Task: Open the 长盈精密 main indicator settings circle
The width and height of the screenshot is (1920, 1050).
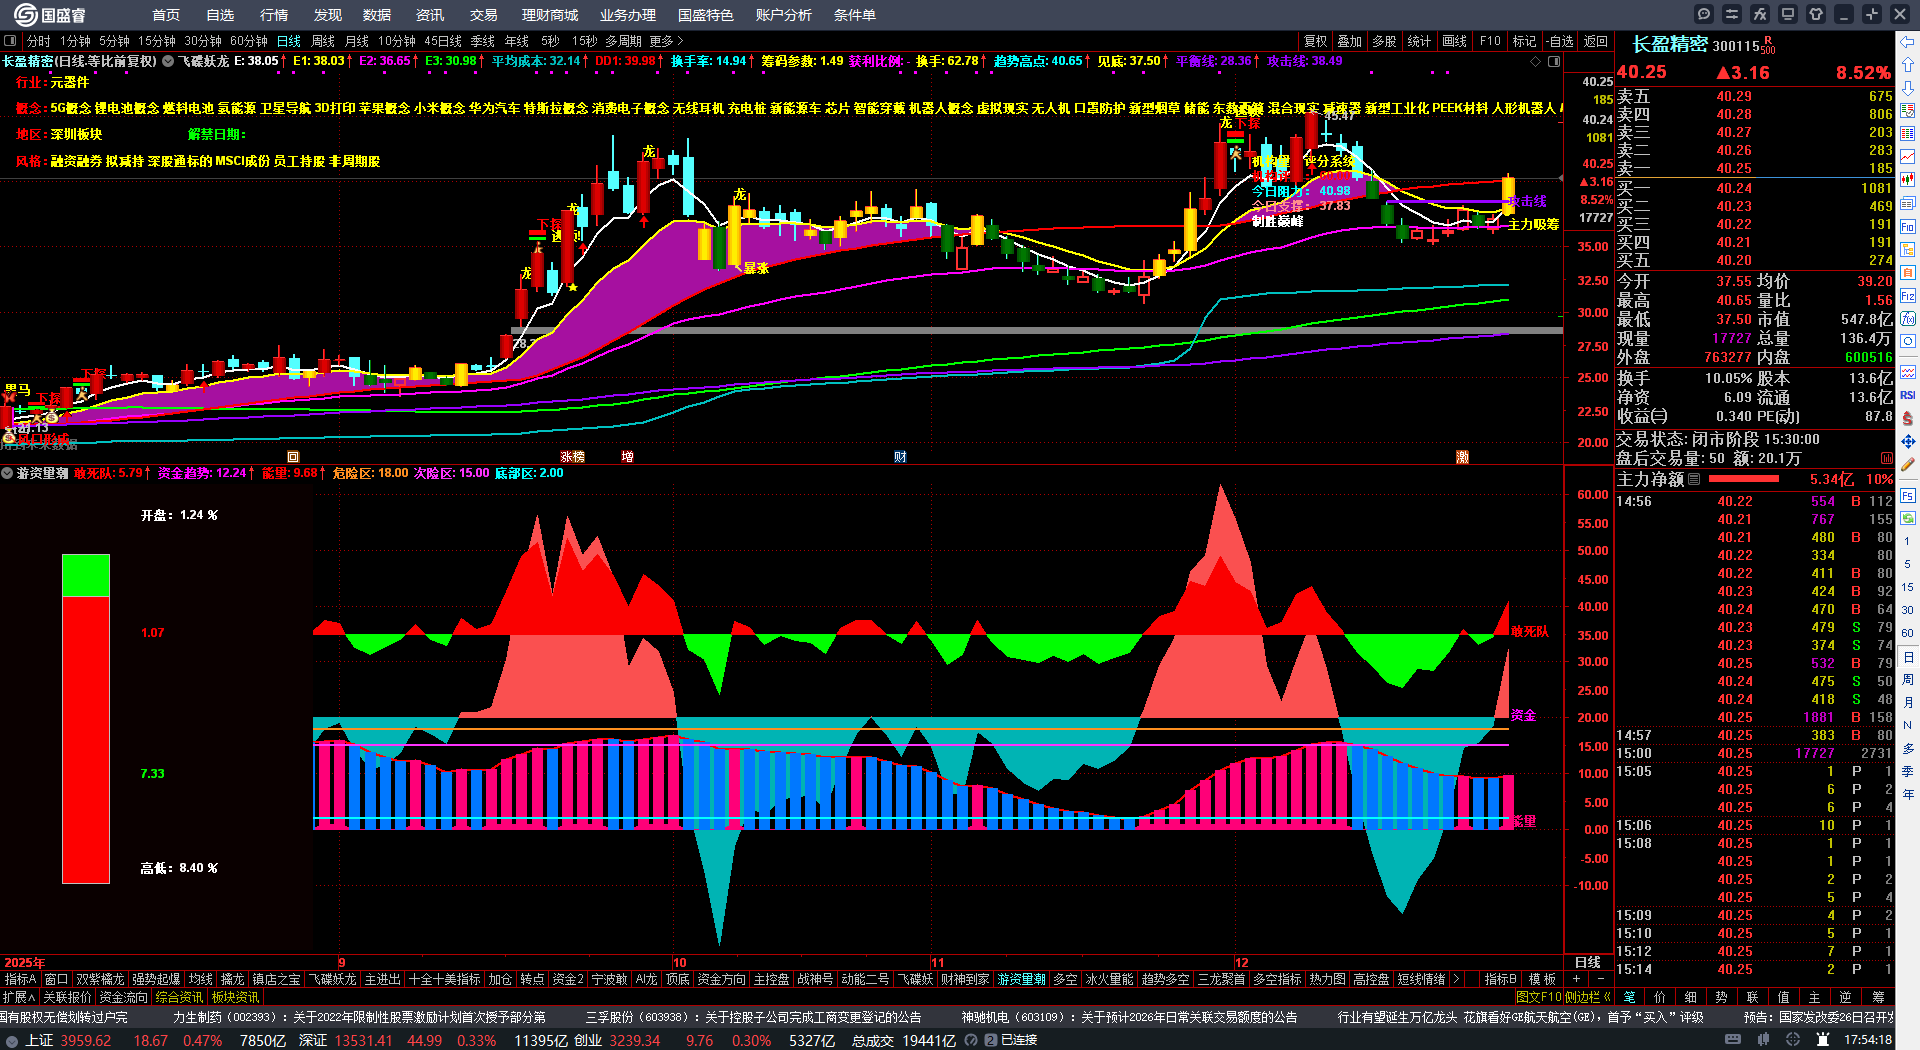Action: [168, 61]
